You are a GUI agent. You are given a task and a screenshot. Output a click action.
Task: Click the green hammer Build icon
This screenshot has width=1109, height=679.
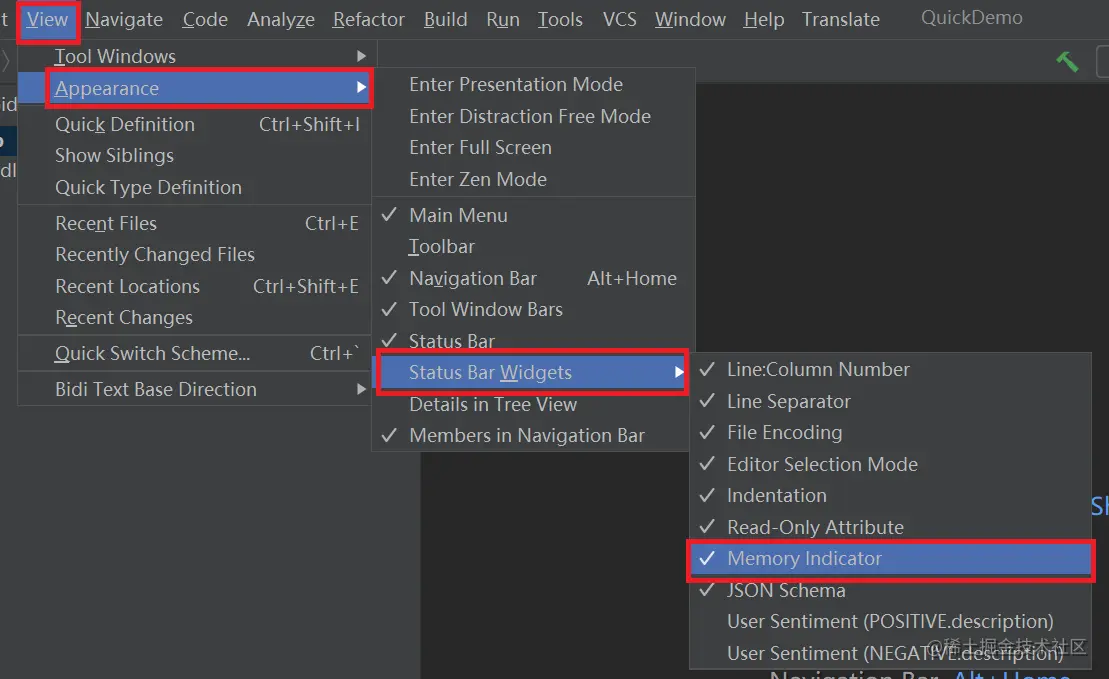coord(1067,61)
